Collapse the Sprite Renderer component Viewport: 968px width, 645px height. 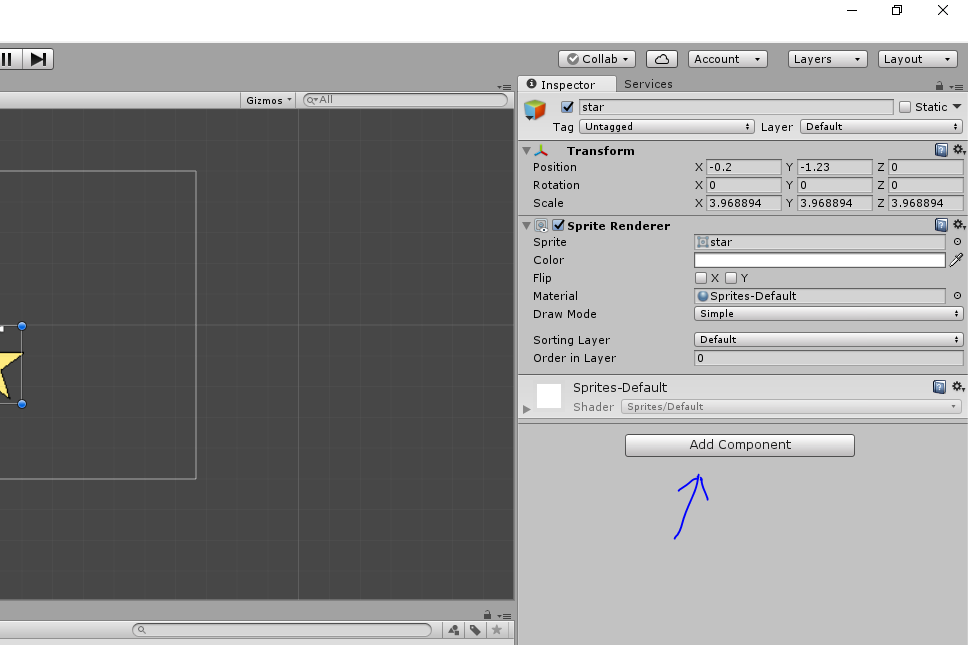click(x=527, y=226)
